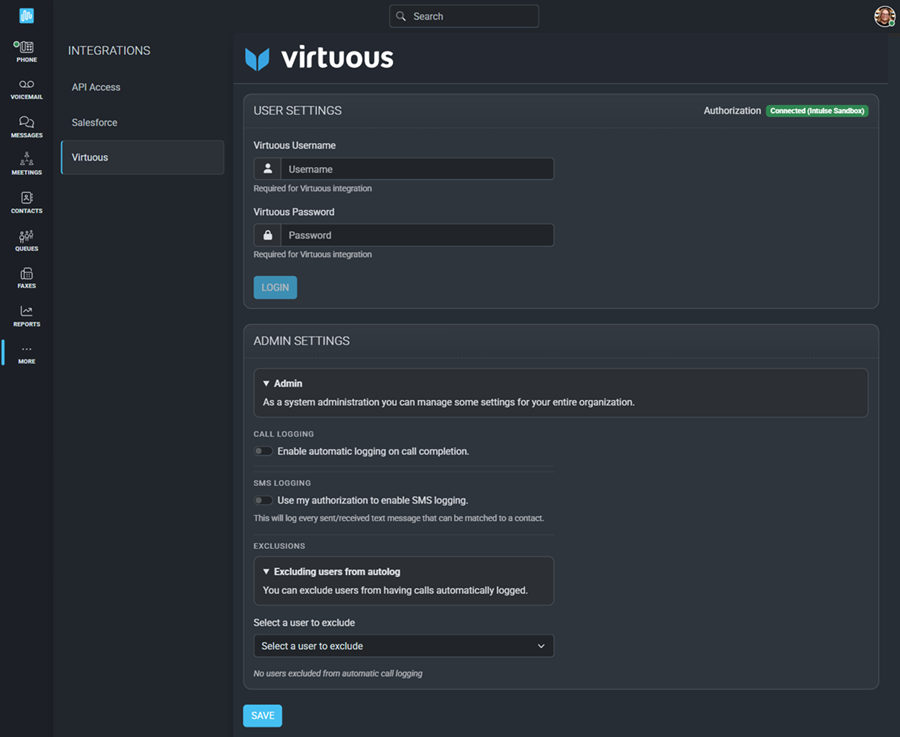Click the user icon beside Username field
900x737 pixels.
coord(267,169)
